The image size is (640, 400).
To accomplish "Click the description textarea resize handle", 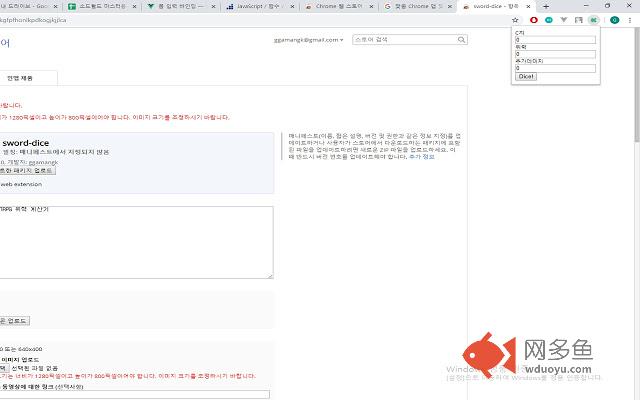I will tap(270, 276).
